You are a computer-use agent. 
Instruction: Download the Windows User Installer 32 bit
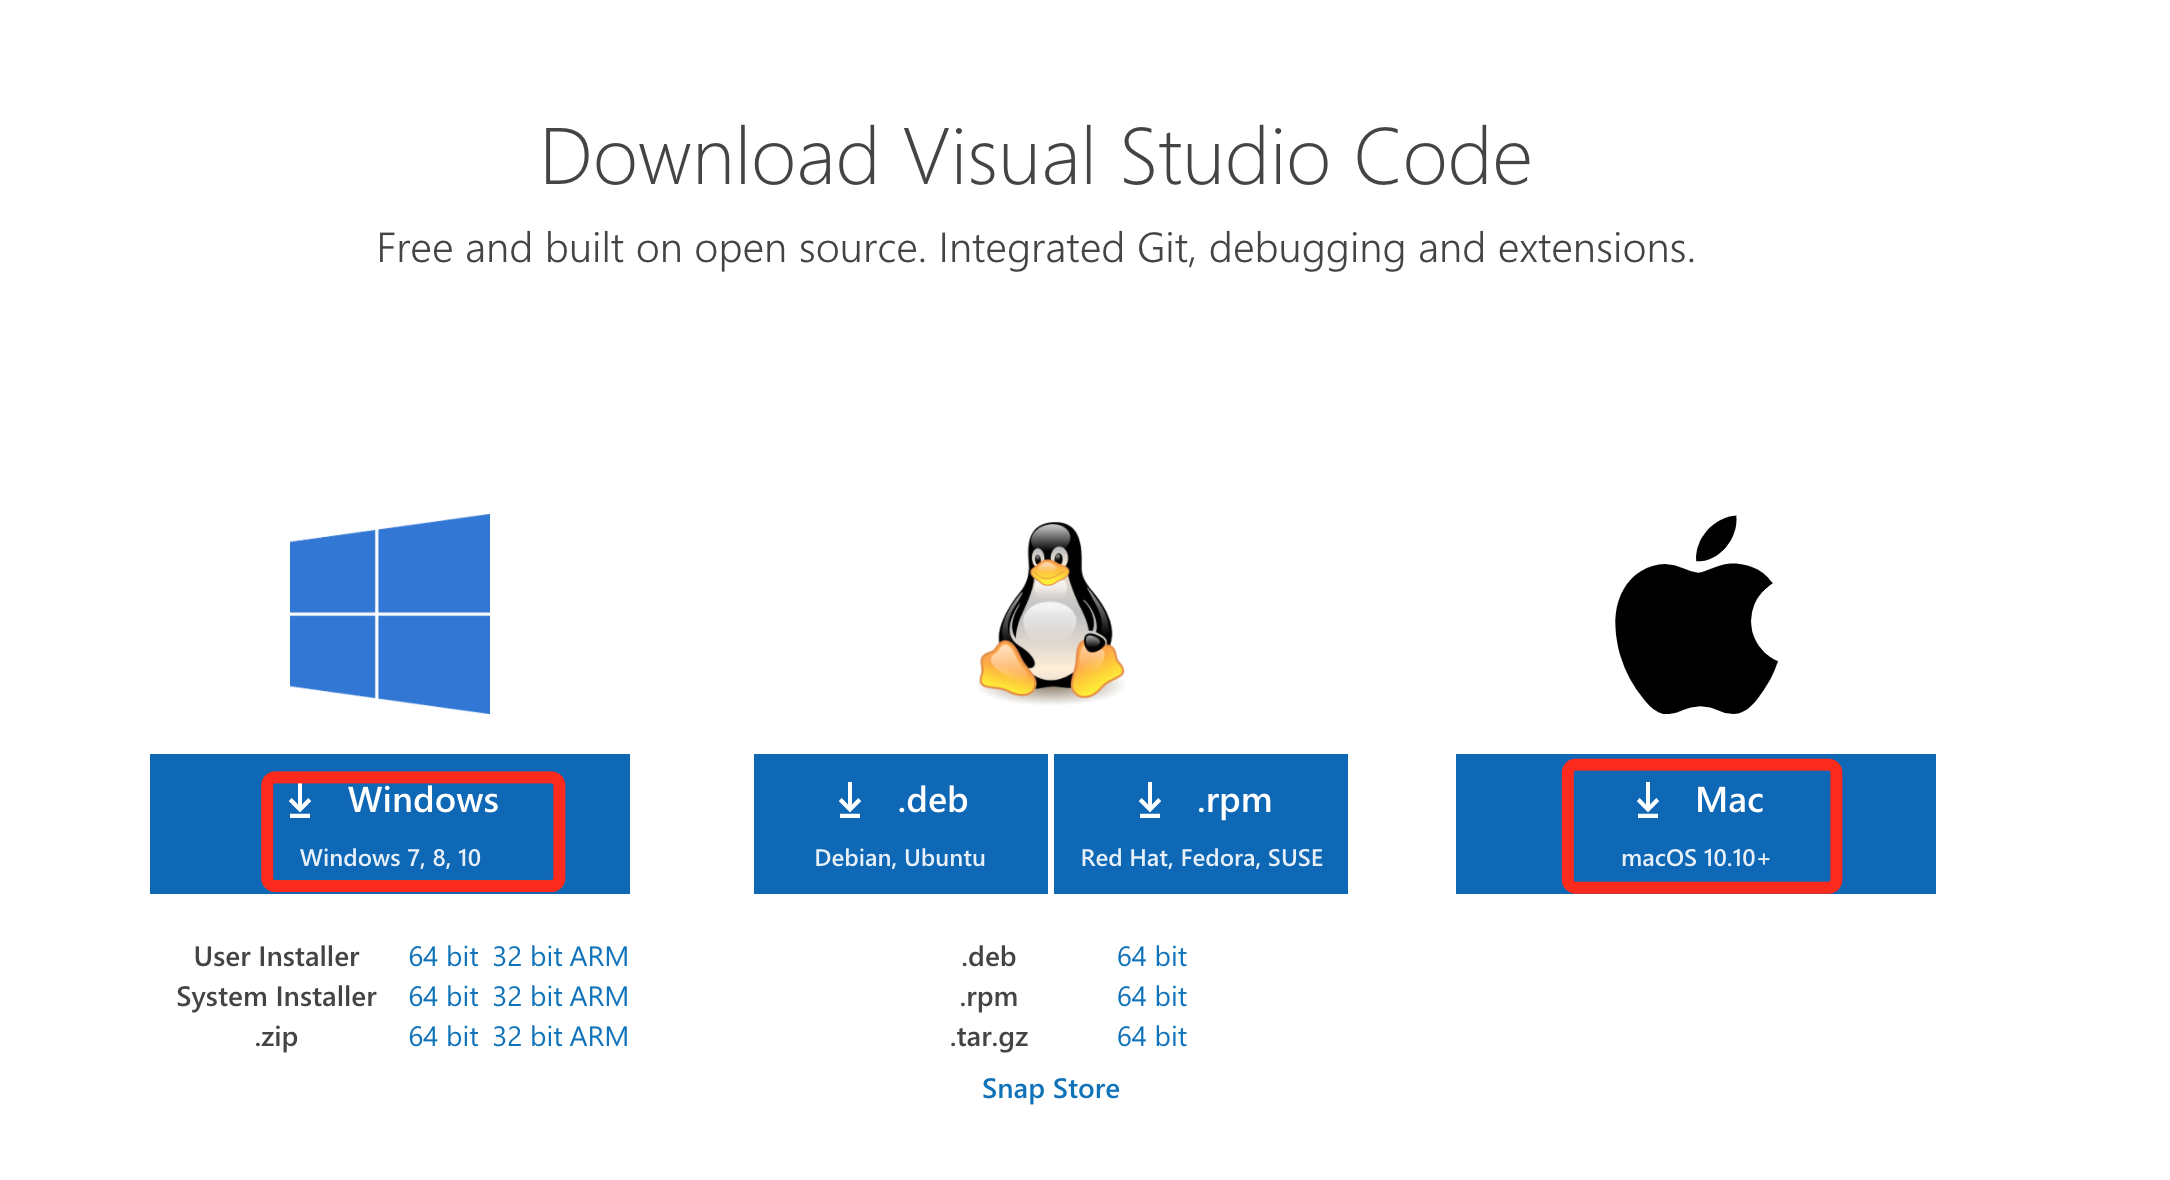[x=528, y=957]
